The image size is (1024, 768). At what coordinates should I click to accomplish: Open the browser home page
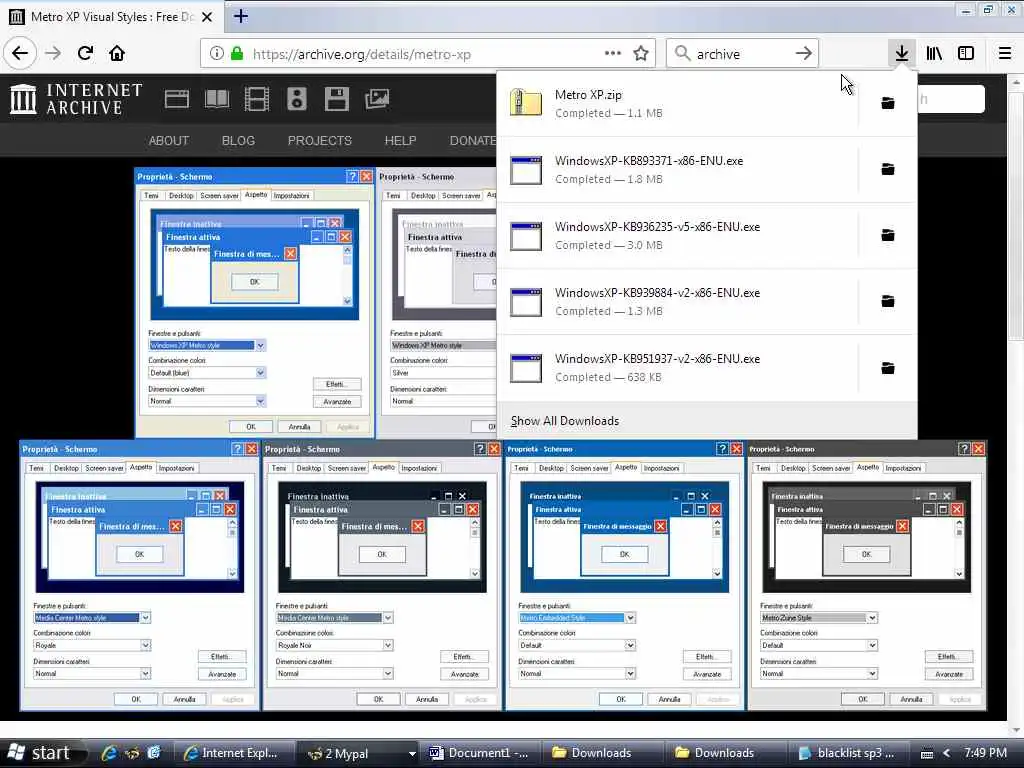coord(117,54)
